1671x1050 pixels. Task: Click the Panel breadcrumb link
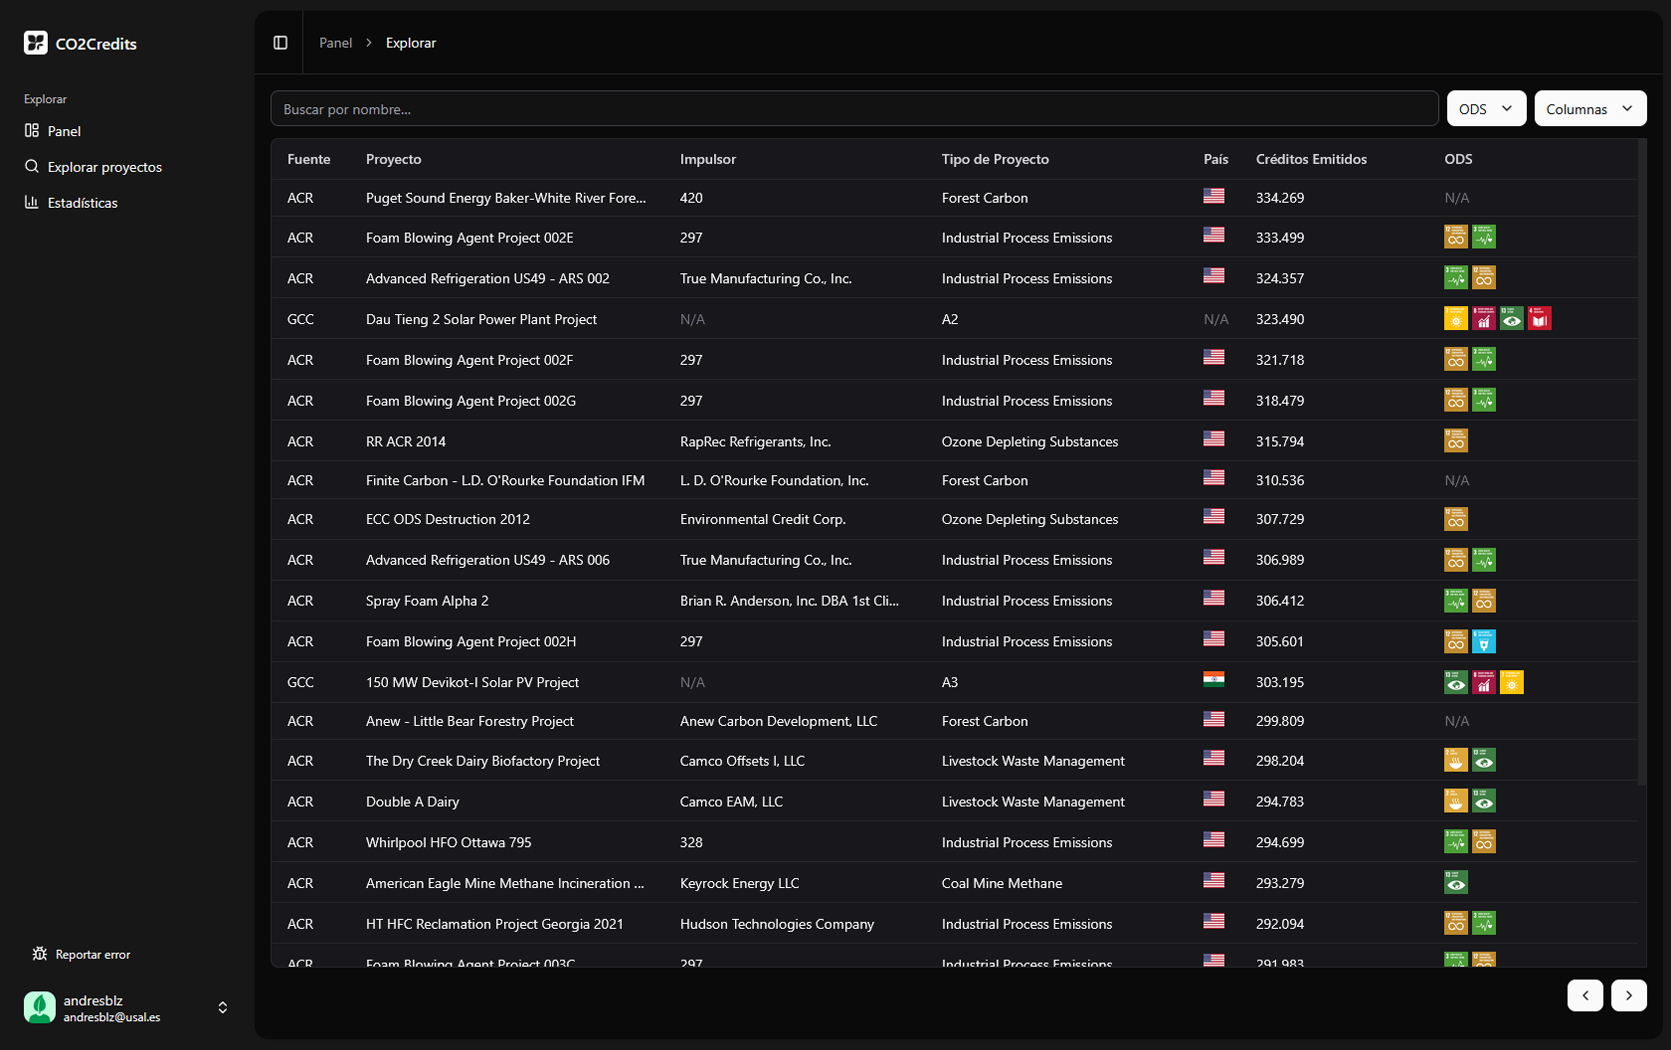tap(335, 43)
